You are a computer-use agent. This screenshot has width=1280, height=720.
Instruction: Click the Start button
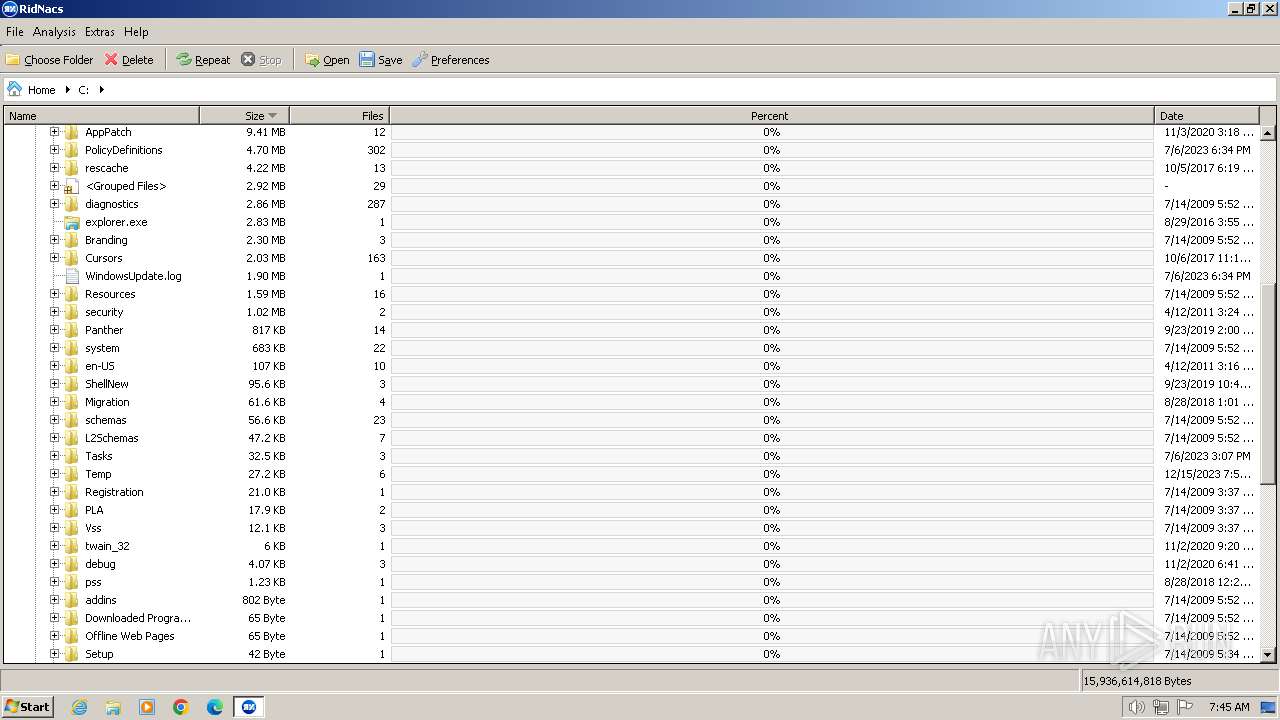pyautogui.click(x=28, y=707)
